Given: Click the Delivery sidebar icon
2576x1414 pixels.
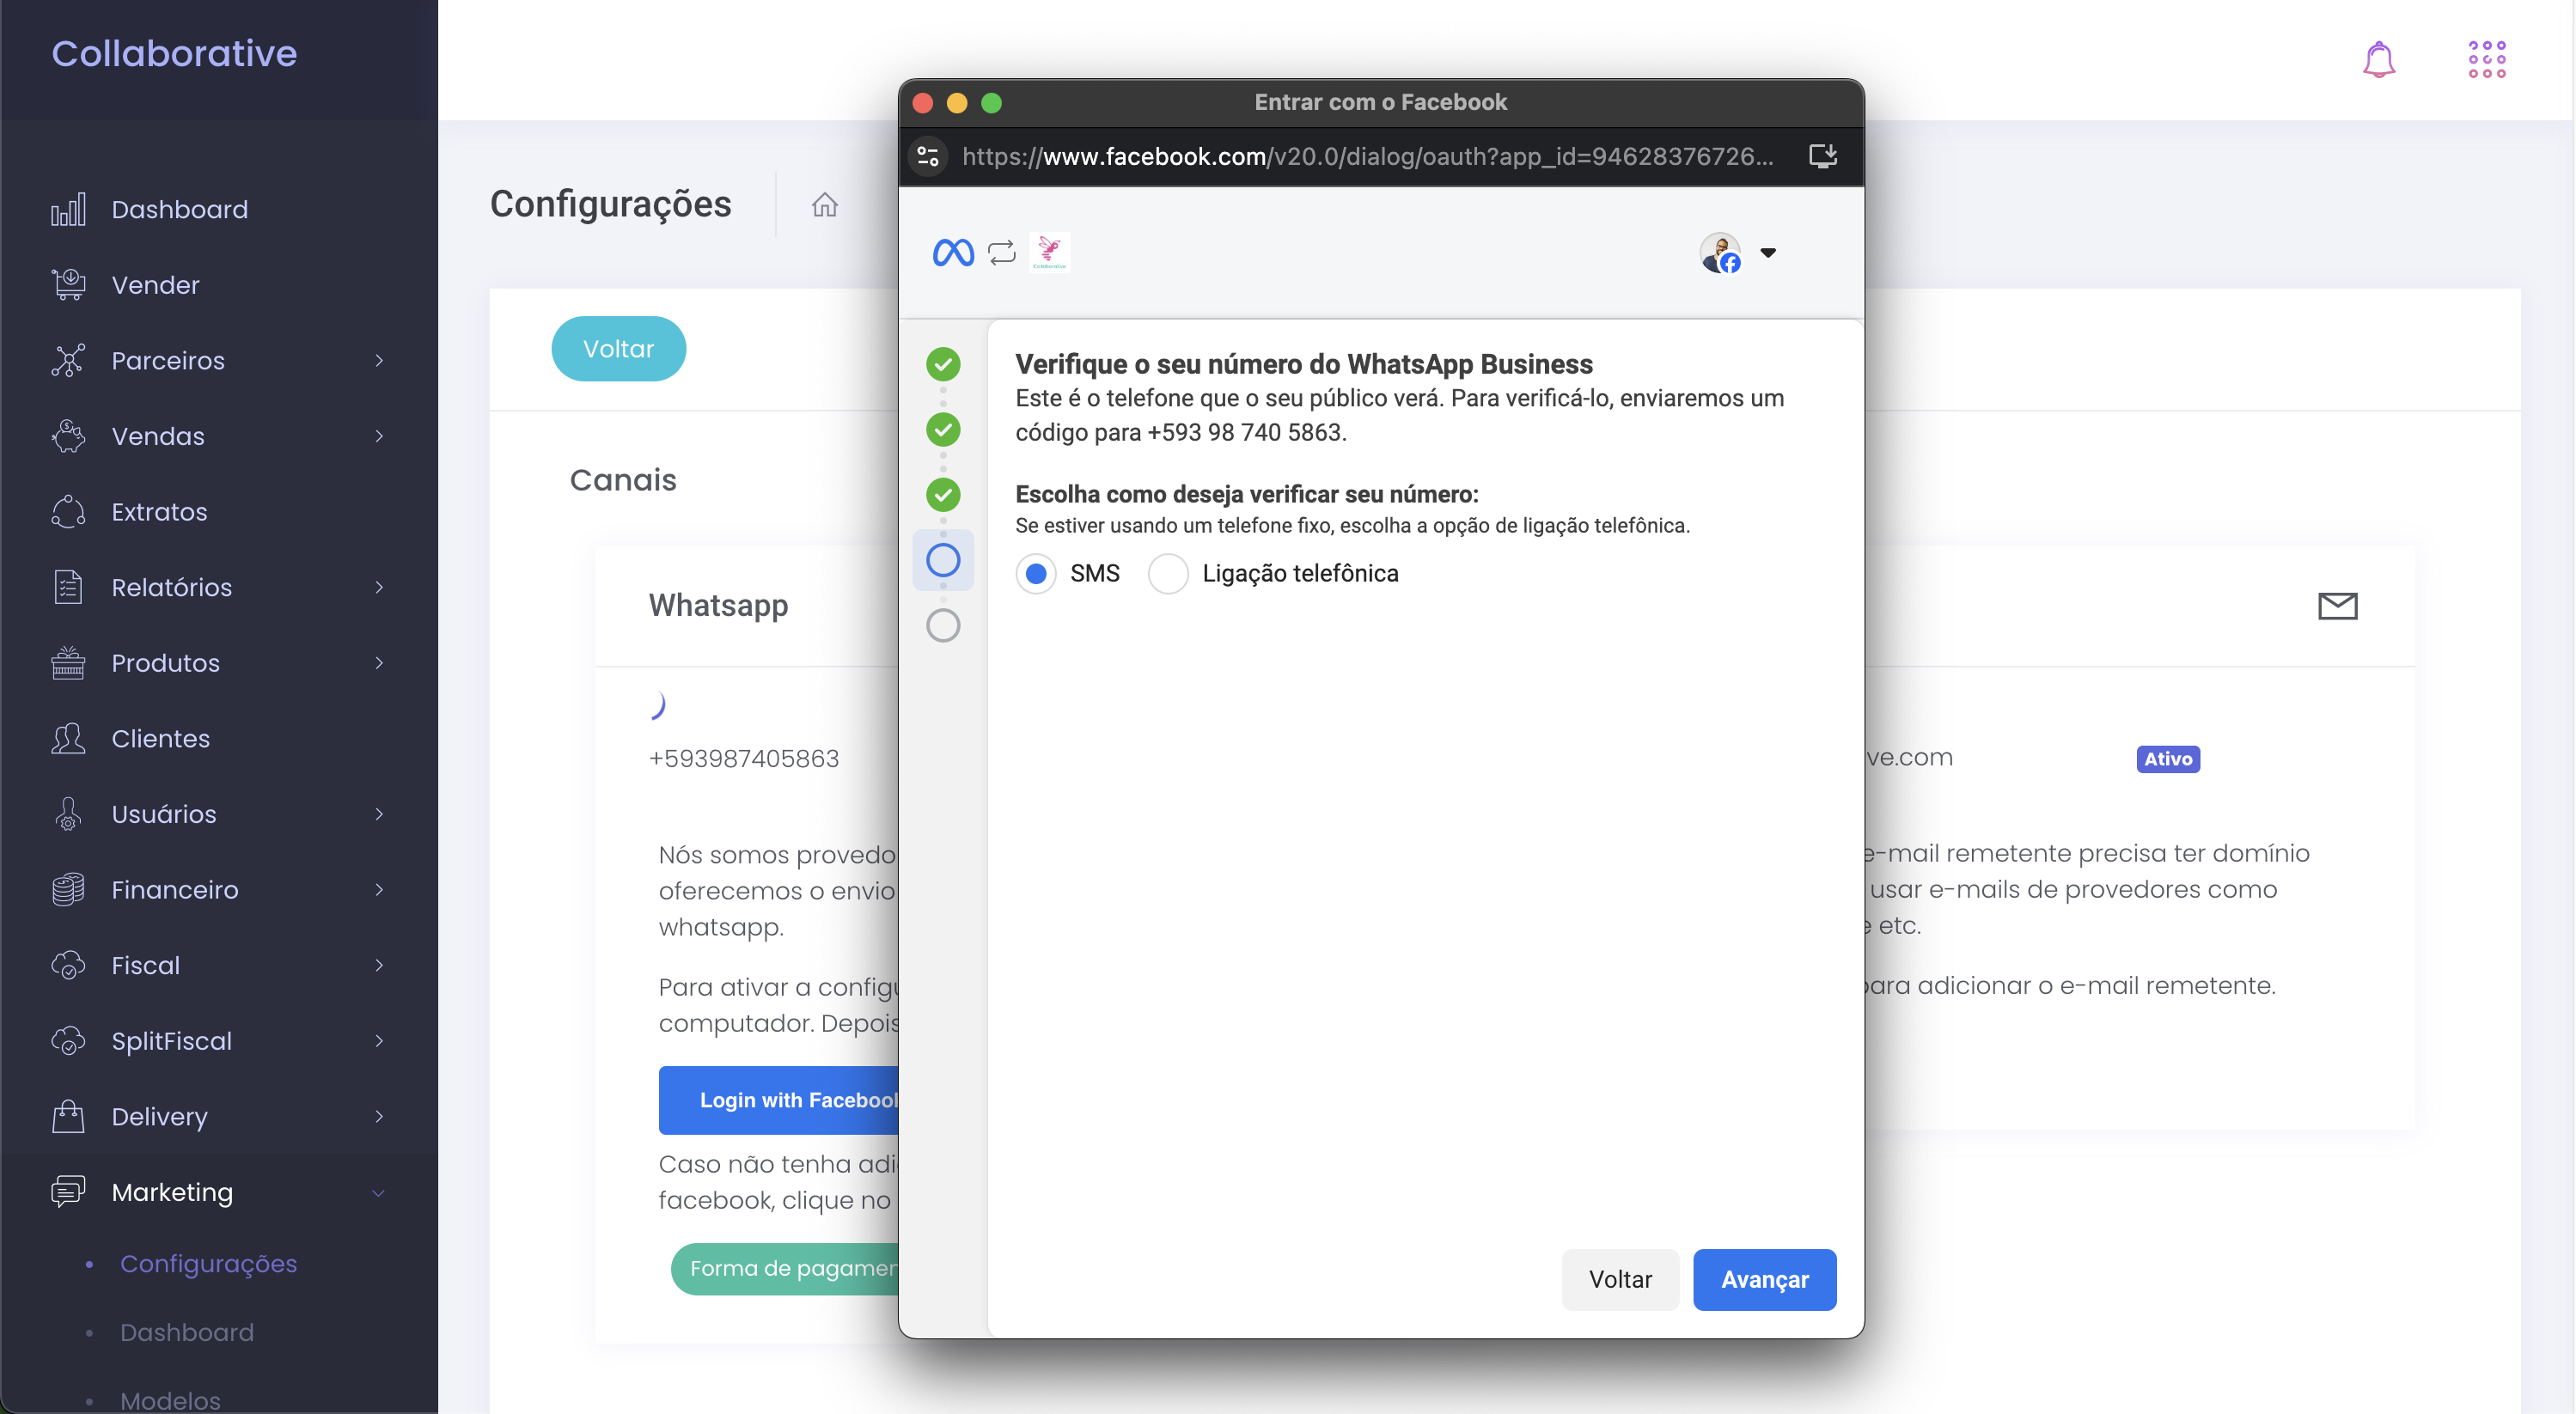Looking at the screenshot, I should coord(68,1114).
